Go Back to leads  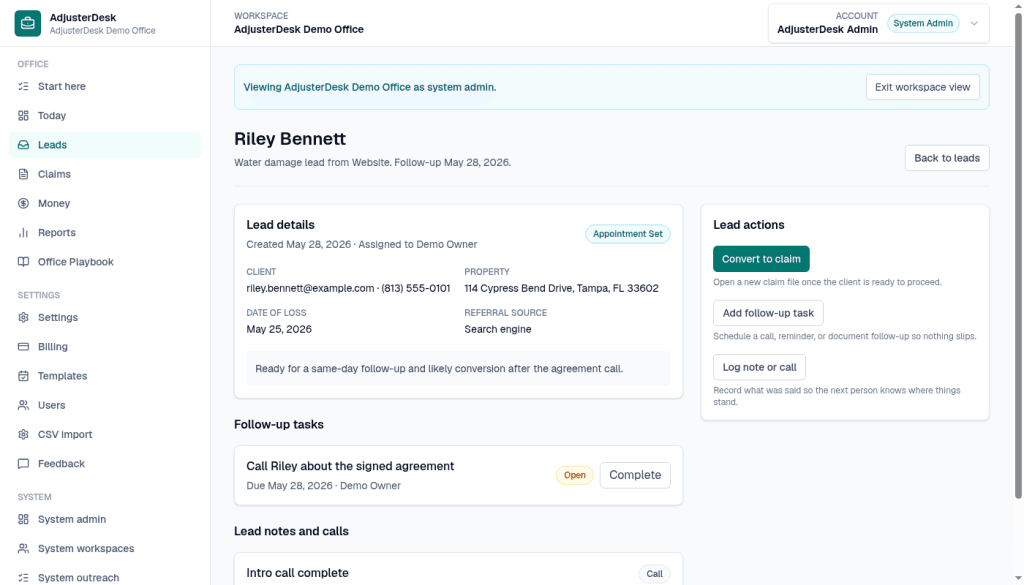946,158
